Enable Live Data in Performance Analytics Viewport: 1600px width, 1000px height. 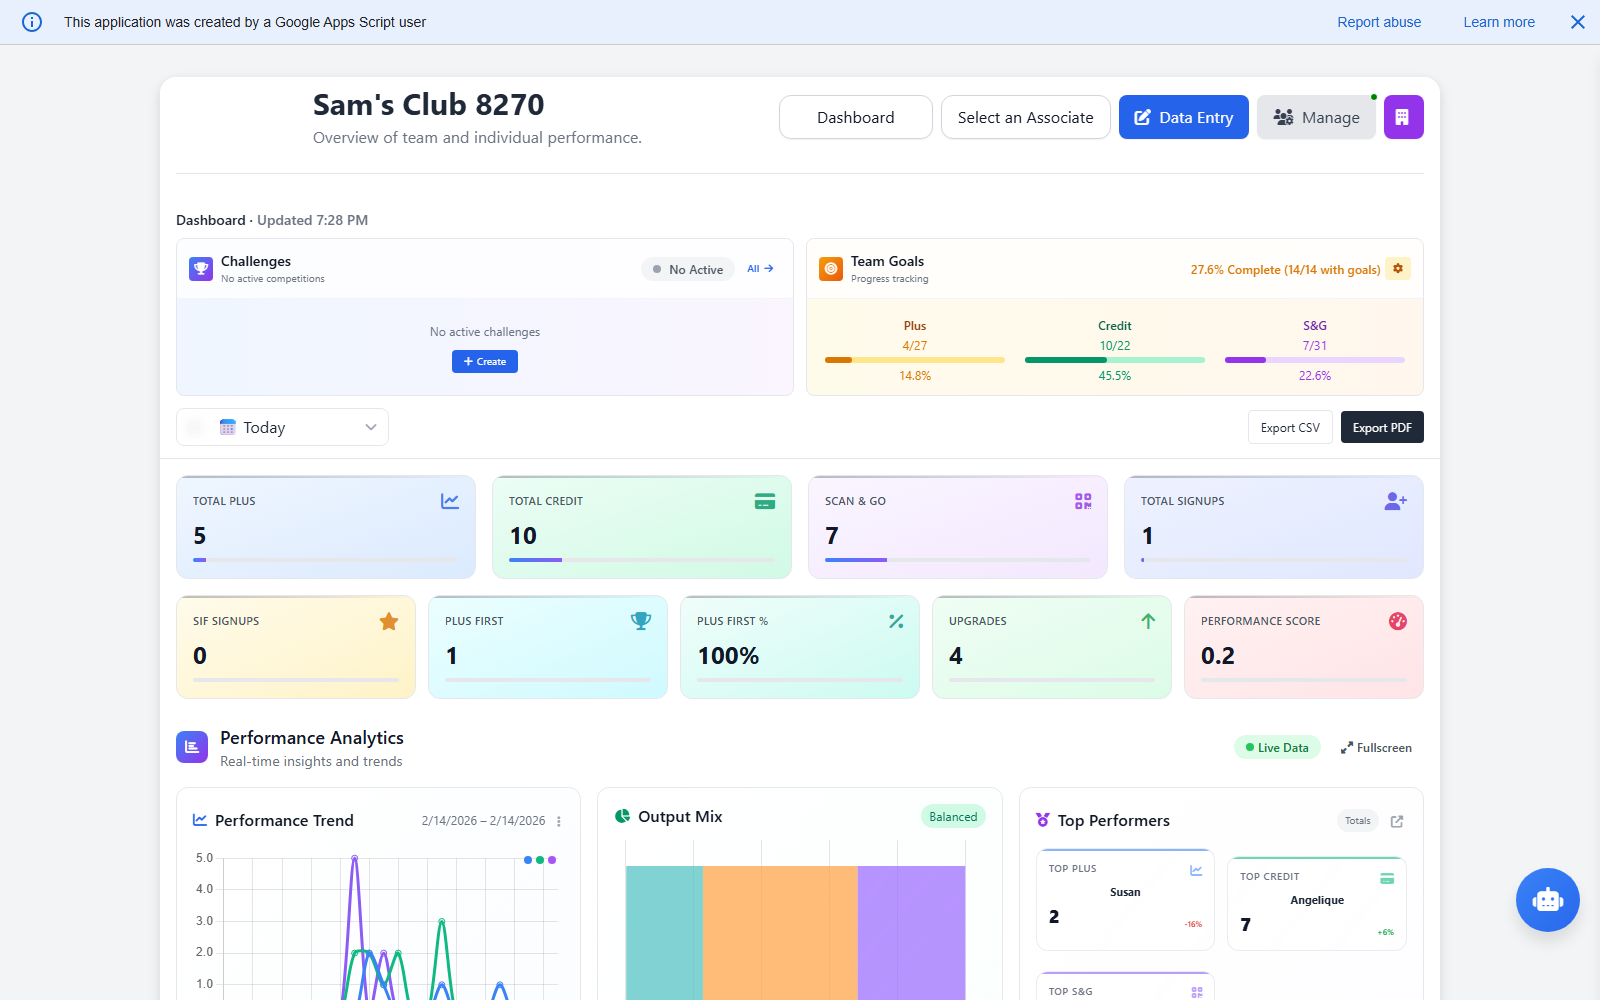1277,747
